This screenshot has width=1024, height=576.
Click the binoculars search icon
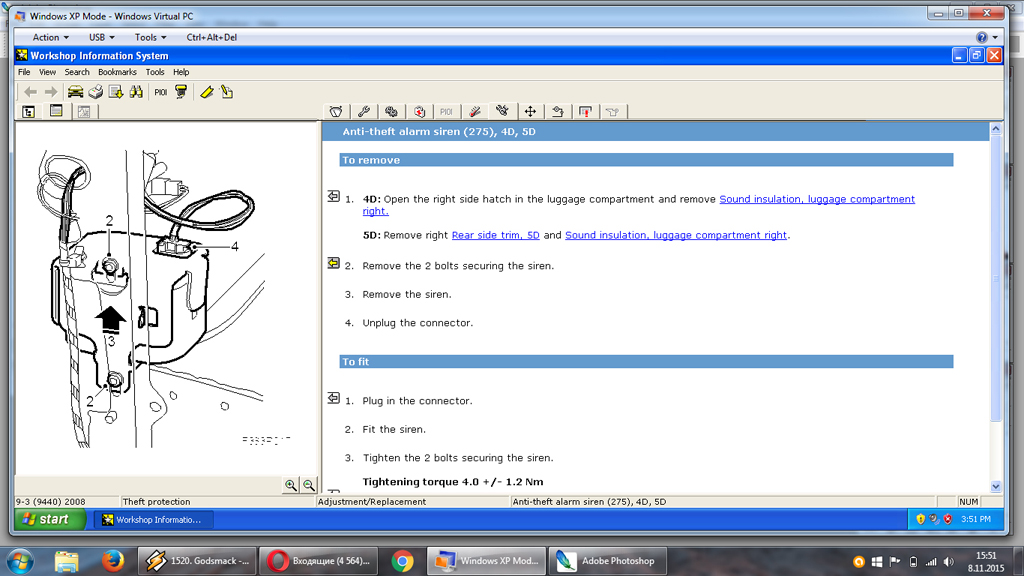click(136, 92)
